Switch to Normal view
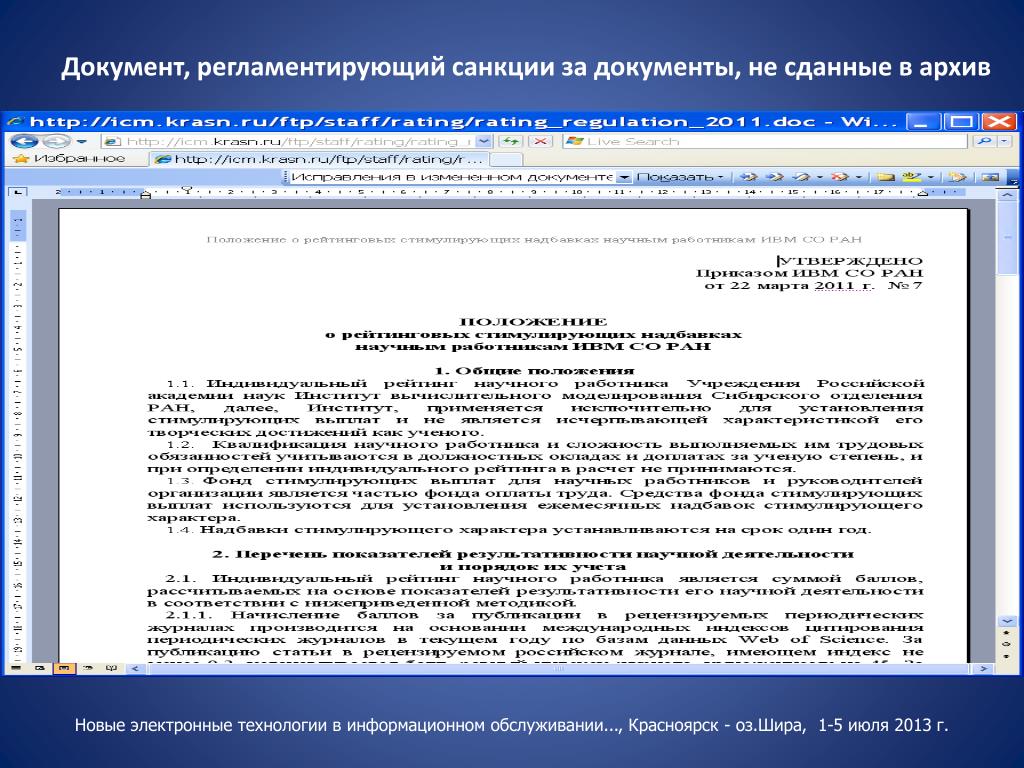Screen dimensions: 1024x768 tap(17, 668)
